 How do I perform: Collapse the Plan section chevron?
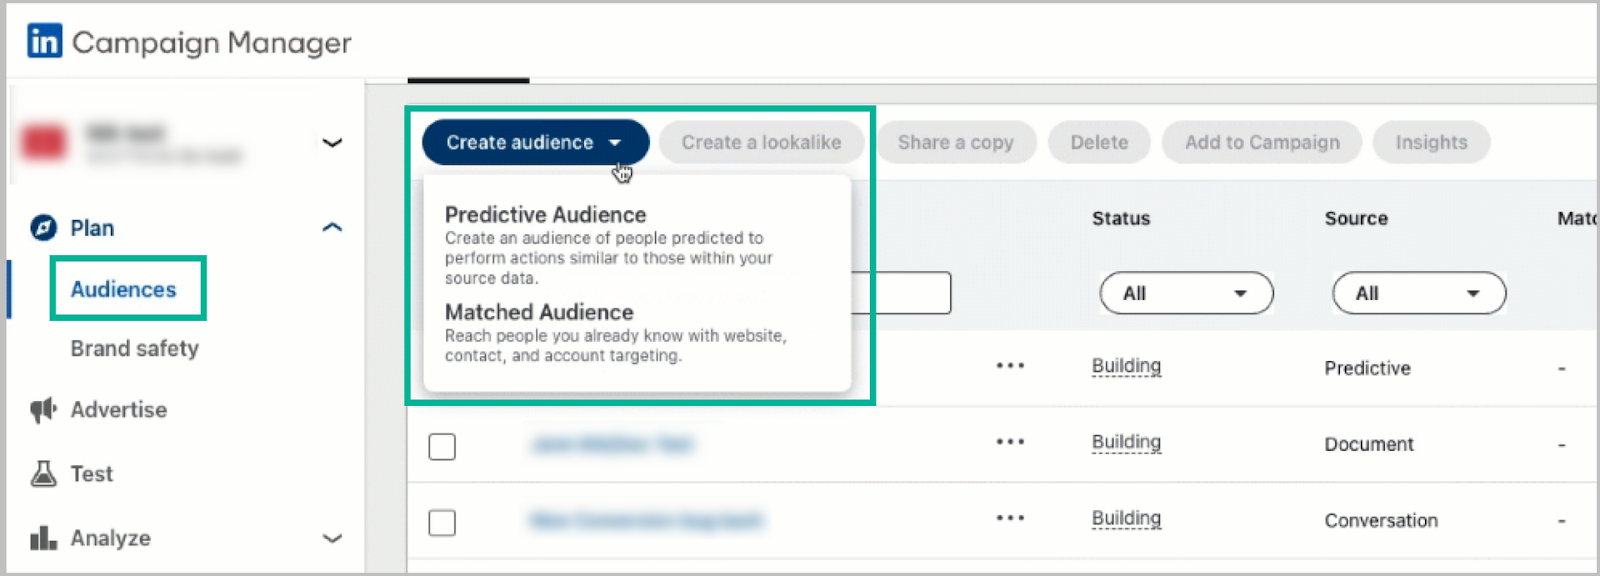(332, 228)
